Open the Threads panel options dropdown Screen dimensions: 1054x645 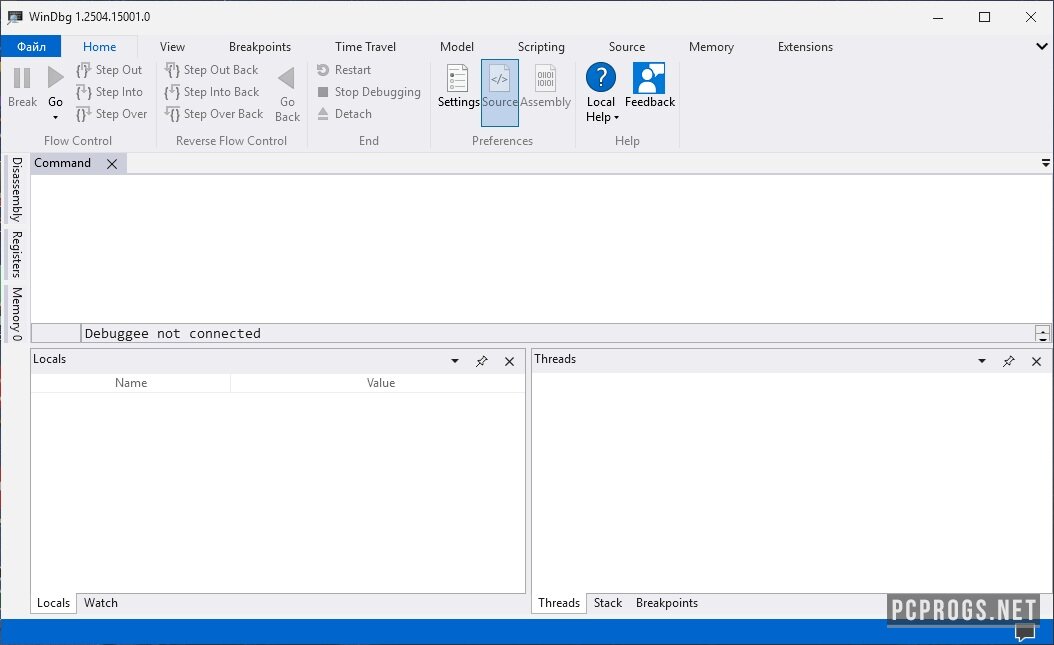981,361
